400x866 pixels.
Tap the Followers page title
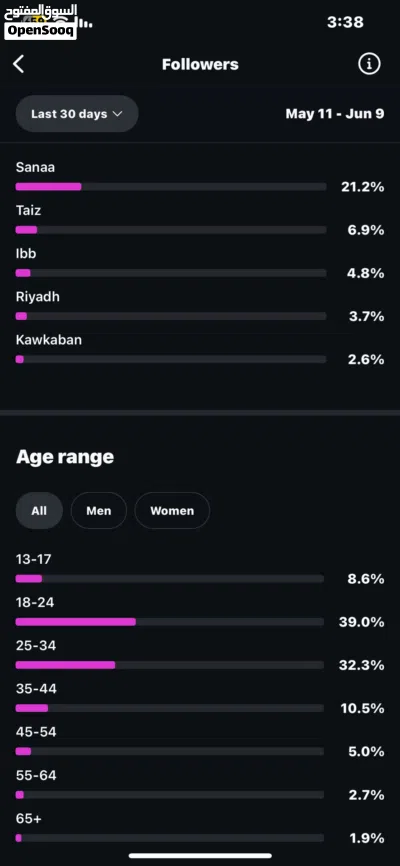[x=200, y=64]
